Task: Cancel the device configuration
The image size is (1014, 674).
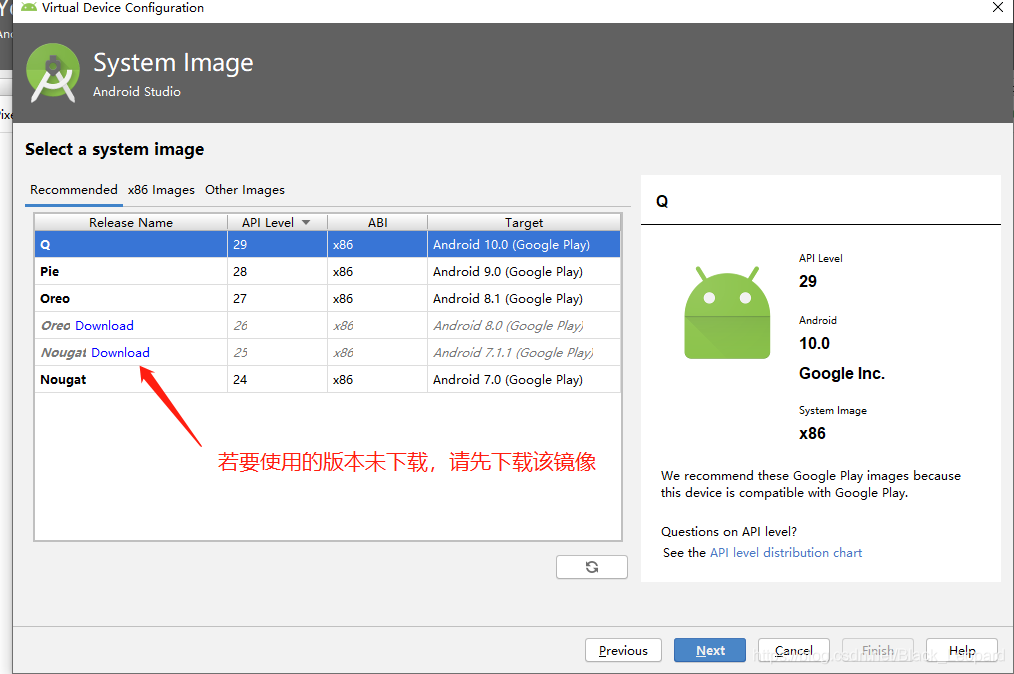Action: (x=793, y=650)
